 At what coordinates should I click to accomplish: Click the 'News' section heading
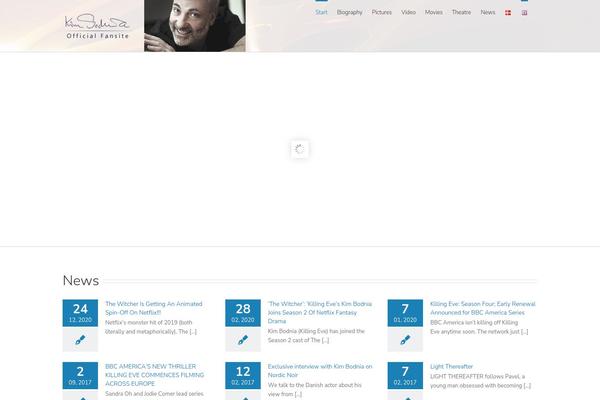pos(81,281)
